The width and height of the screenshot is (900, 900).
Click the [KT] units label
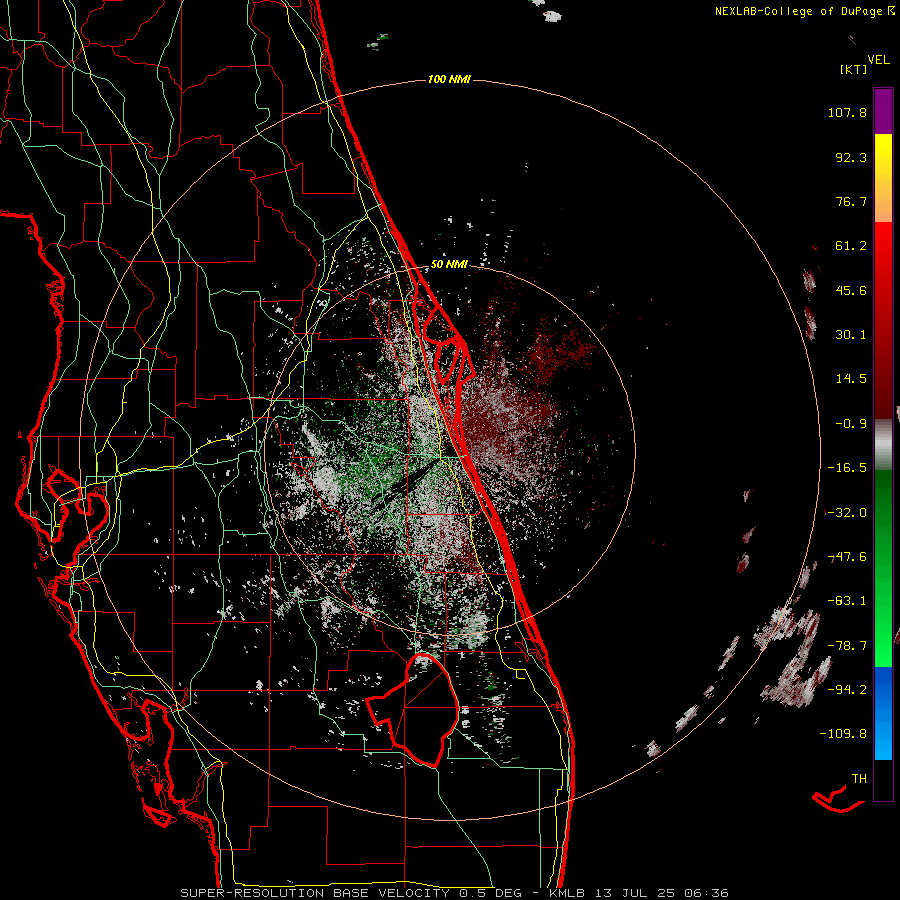click(x=853, y=69)
